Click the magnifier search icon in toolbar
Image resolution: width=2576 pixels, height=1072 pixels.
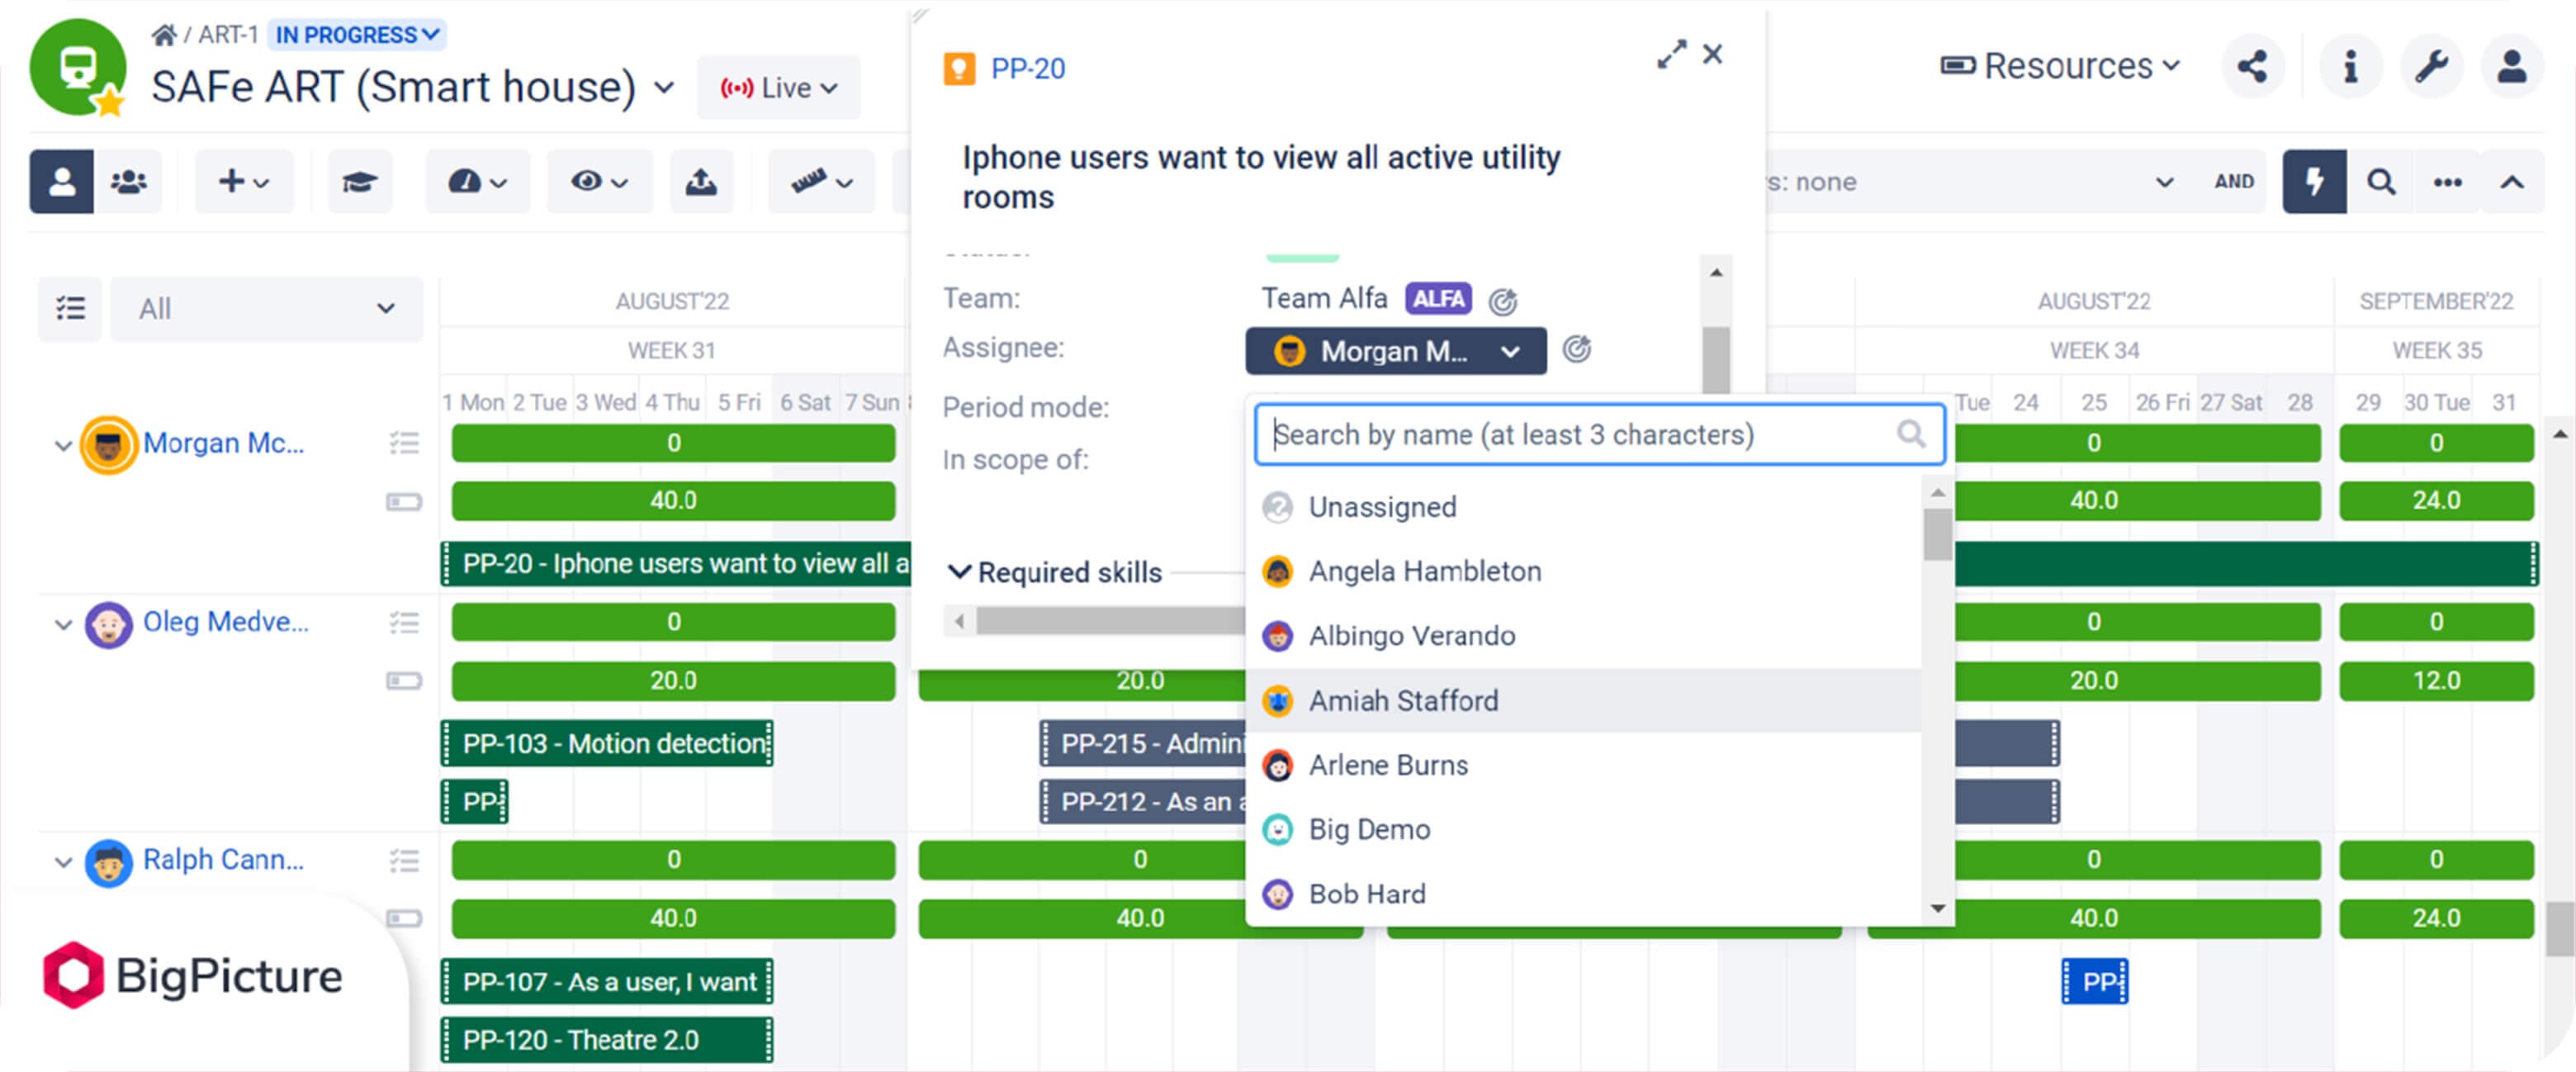[x=2381, y=182]
